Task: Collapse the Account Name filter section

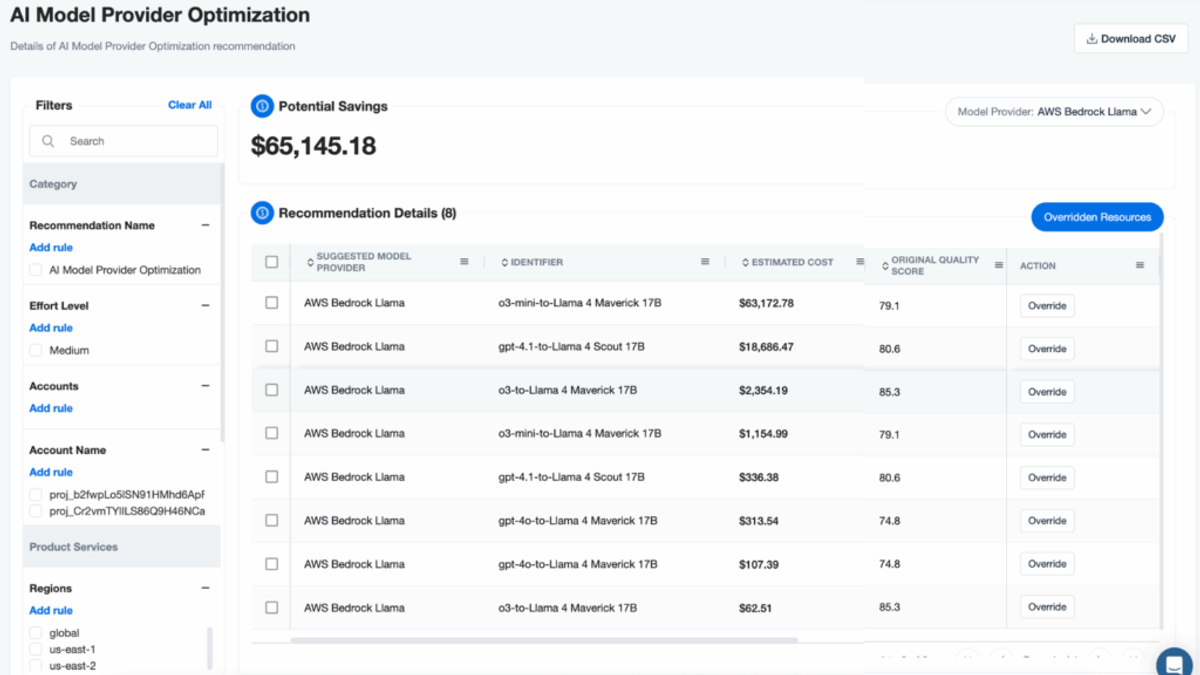Action: 205,450
